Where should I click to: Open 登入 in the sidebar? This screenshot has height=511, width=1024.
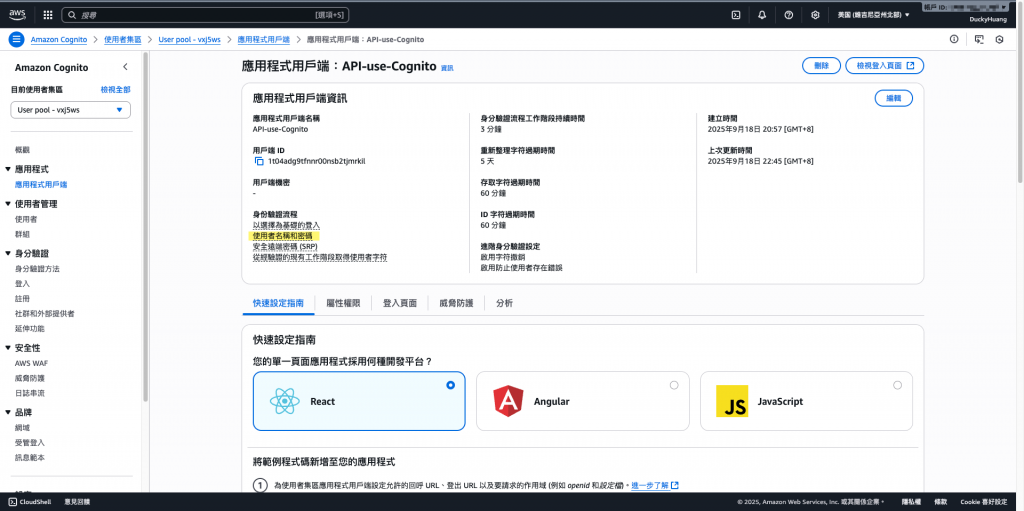pos(22,284)
